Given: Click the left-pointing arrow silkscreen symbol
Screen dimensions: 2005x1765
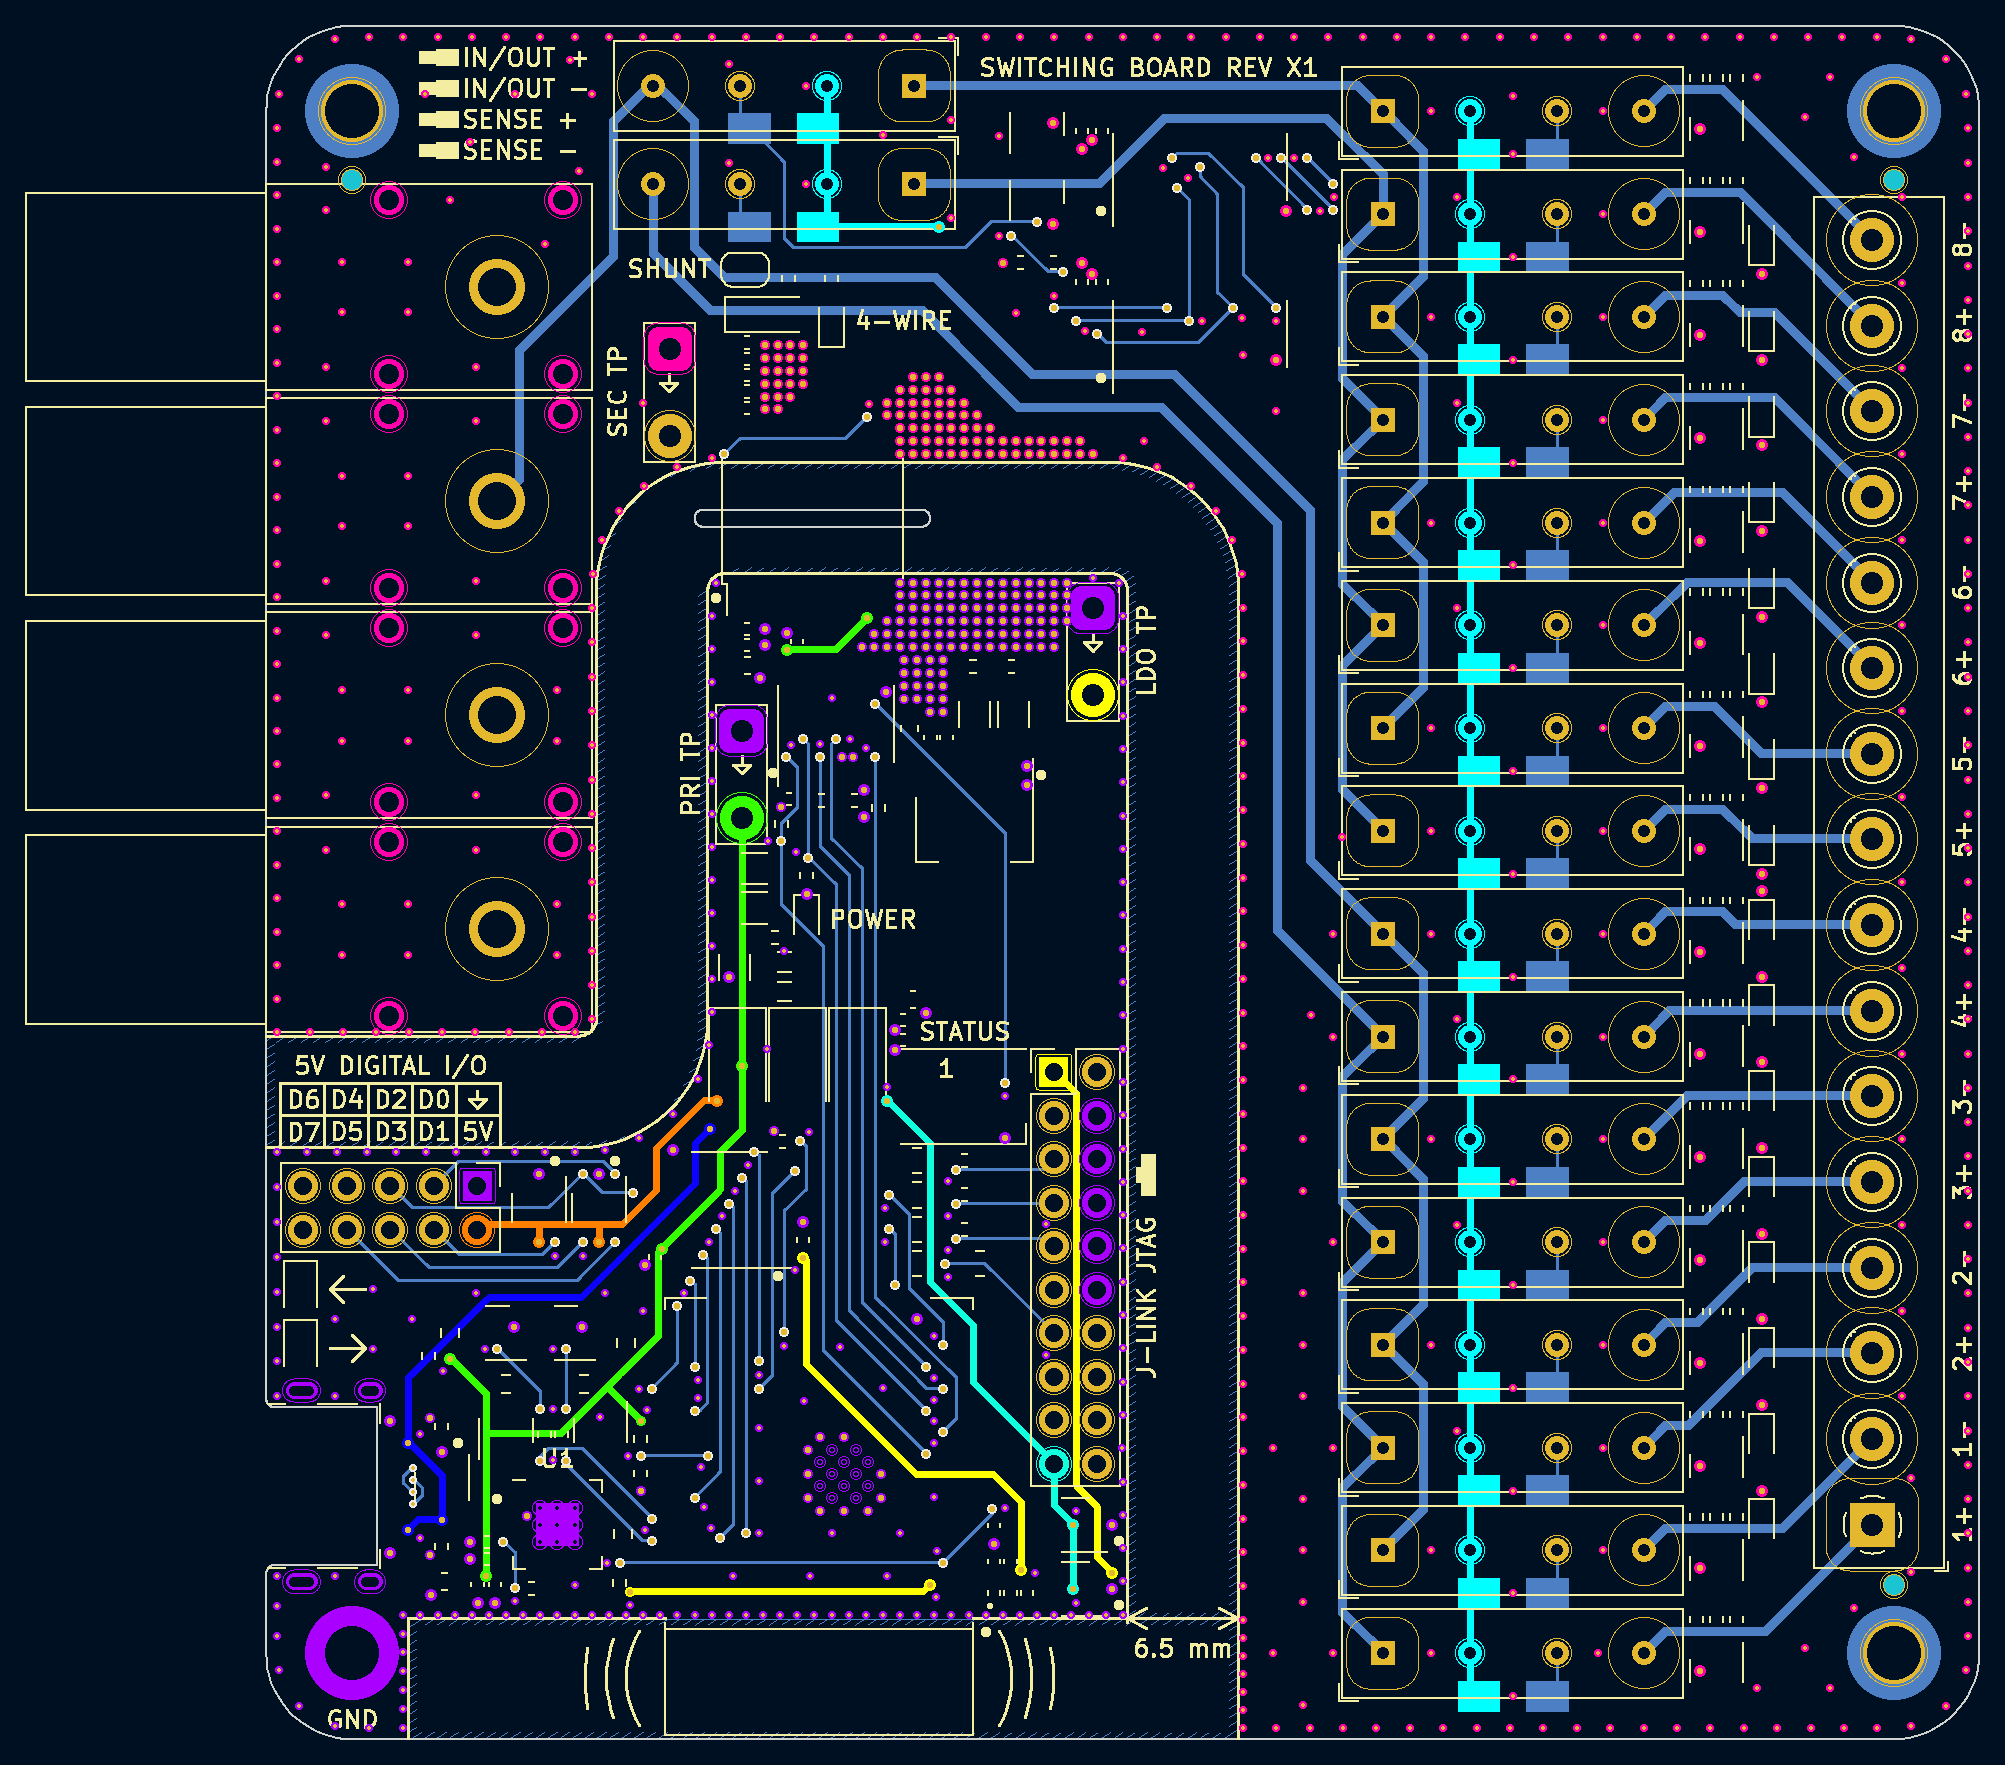Looking at the screenshot, I should [x=348, y=1289].
